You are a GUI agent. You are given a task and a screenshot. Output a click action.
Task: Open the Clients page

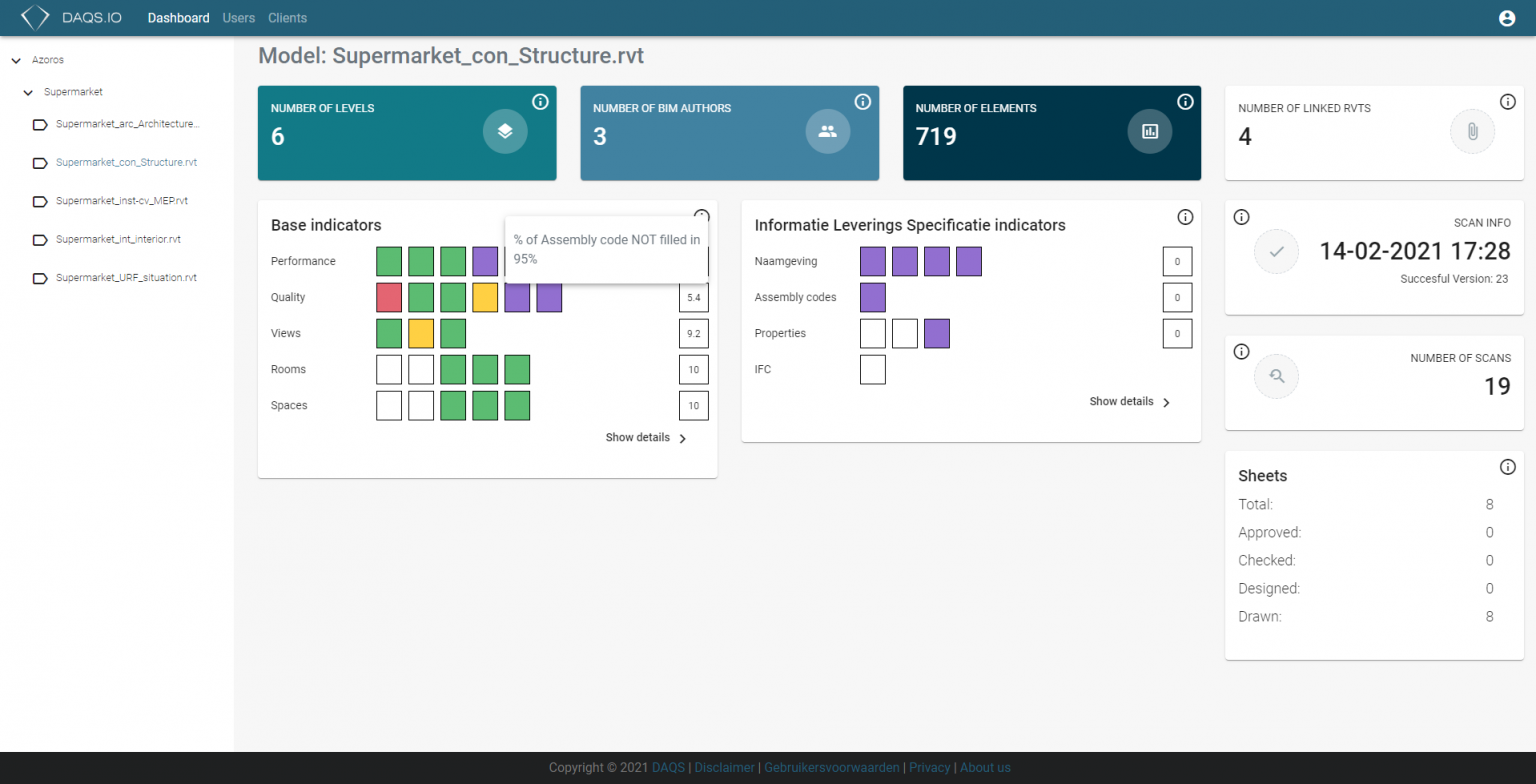click(287, 17)
